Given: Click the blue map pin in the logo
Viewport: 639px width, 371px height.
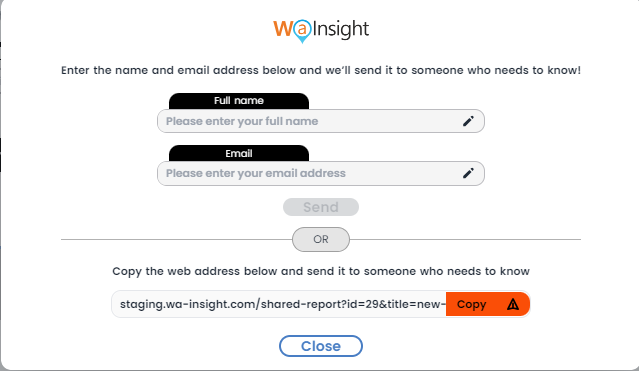Looking at the screenshot, I should click(302, 31).
